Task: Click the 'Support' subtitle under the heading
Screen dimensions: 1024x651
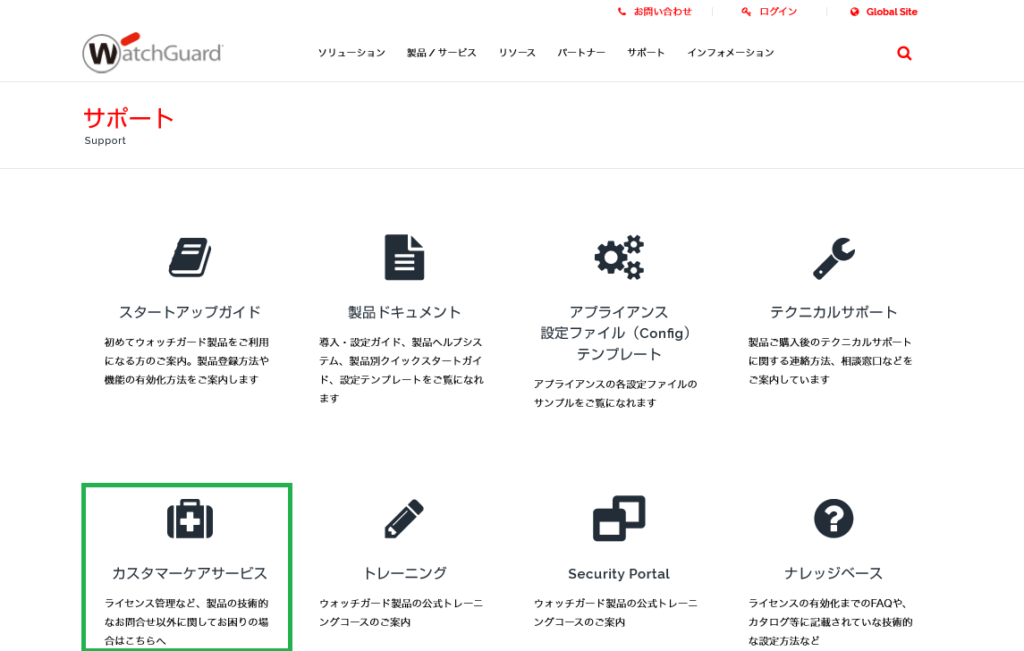Action: [105, 140]
